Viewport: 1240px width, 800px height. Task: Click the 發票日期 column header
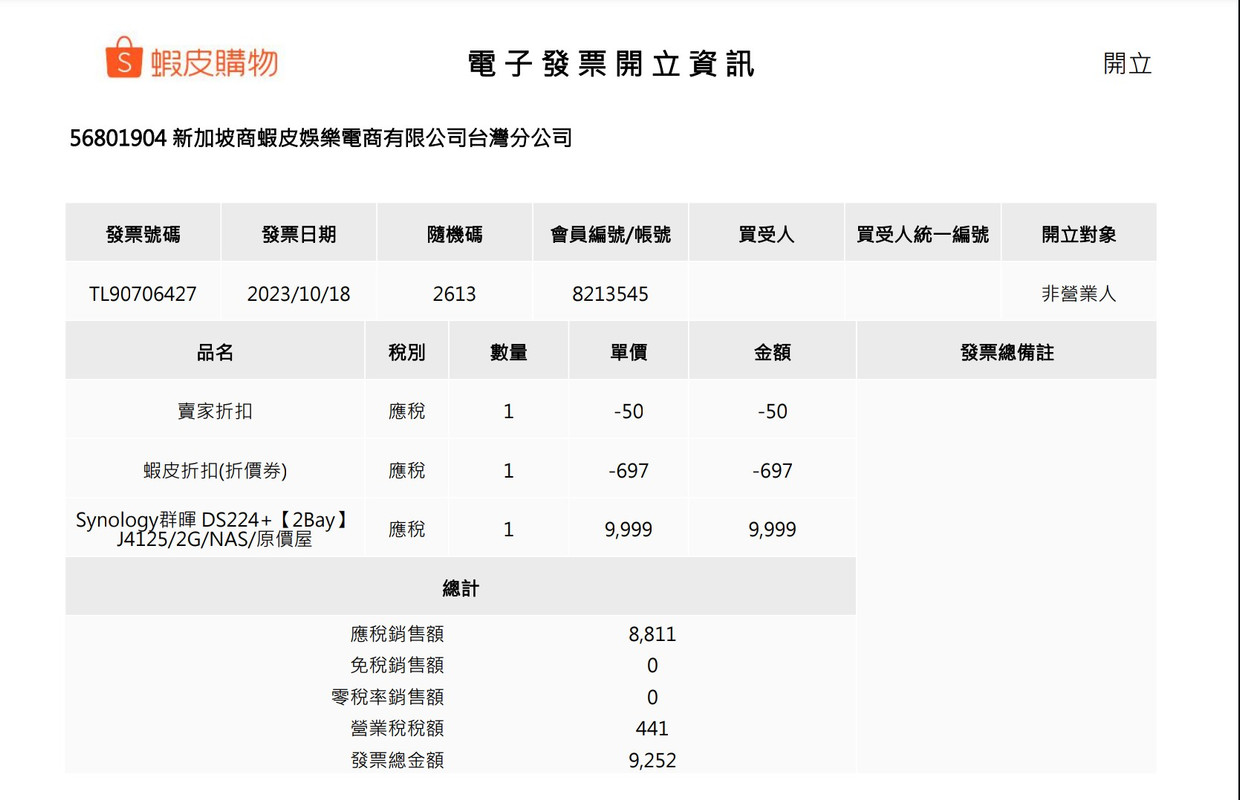click(x=299, y=234)
